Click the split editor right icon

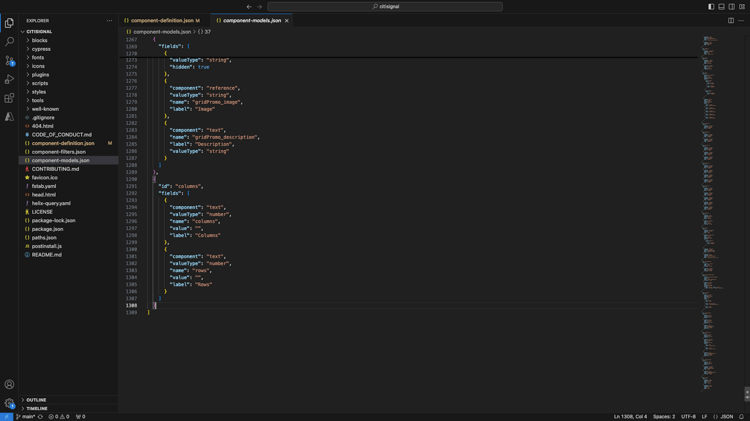(731, 21)
